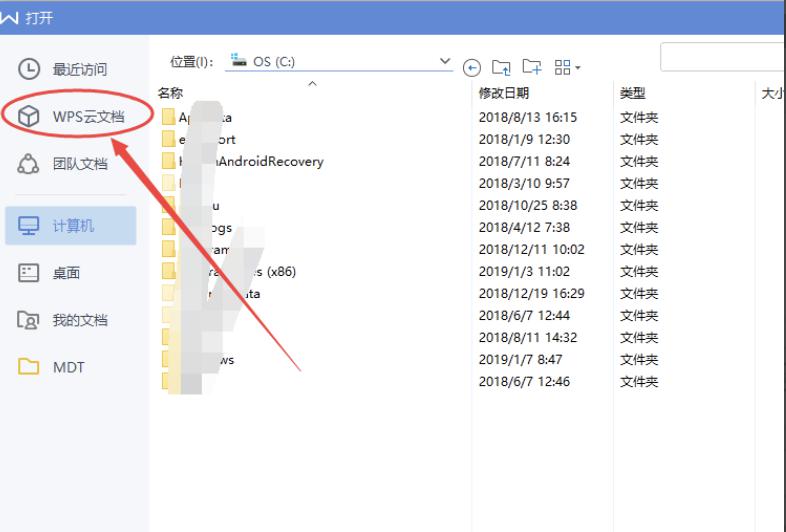This screenshot has height=532, width=786.
Task: Sort by 大小 column header
Action: pyautogui.click(x=773, y=93)
